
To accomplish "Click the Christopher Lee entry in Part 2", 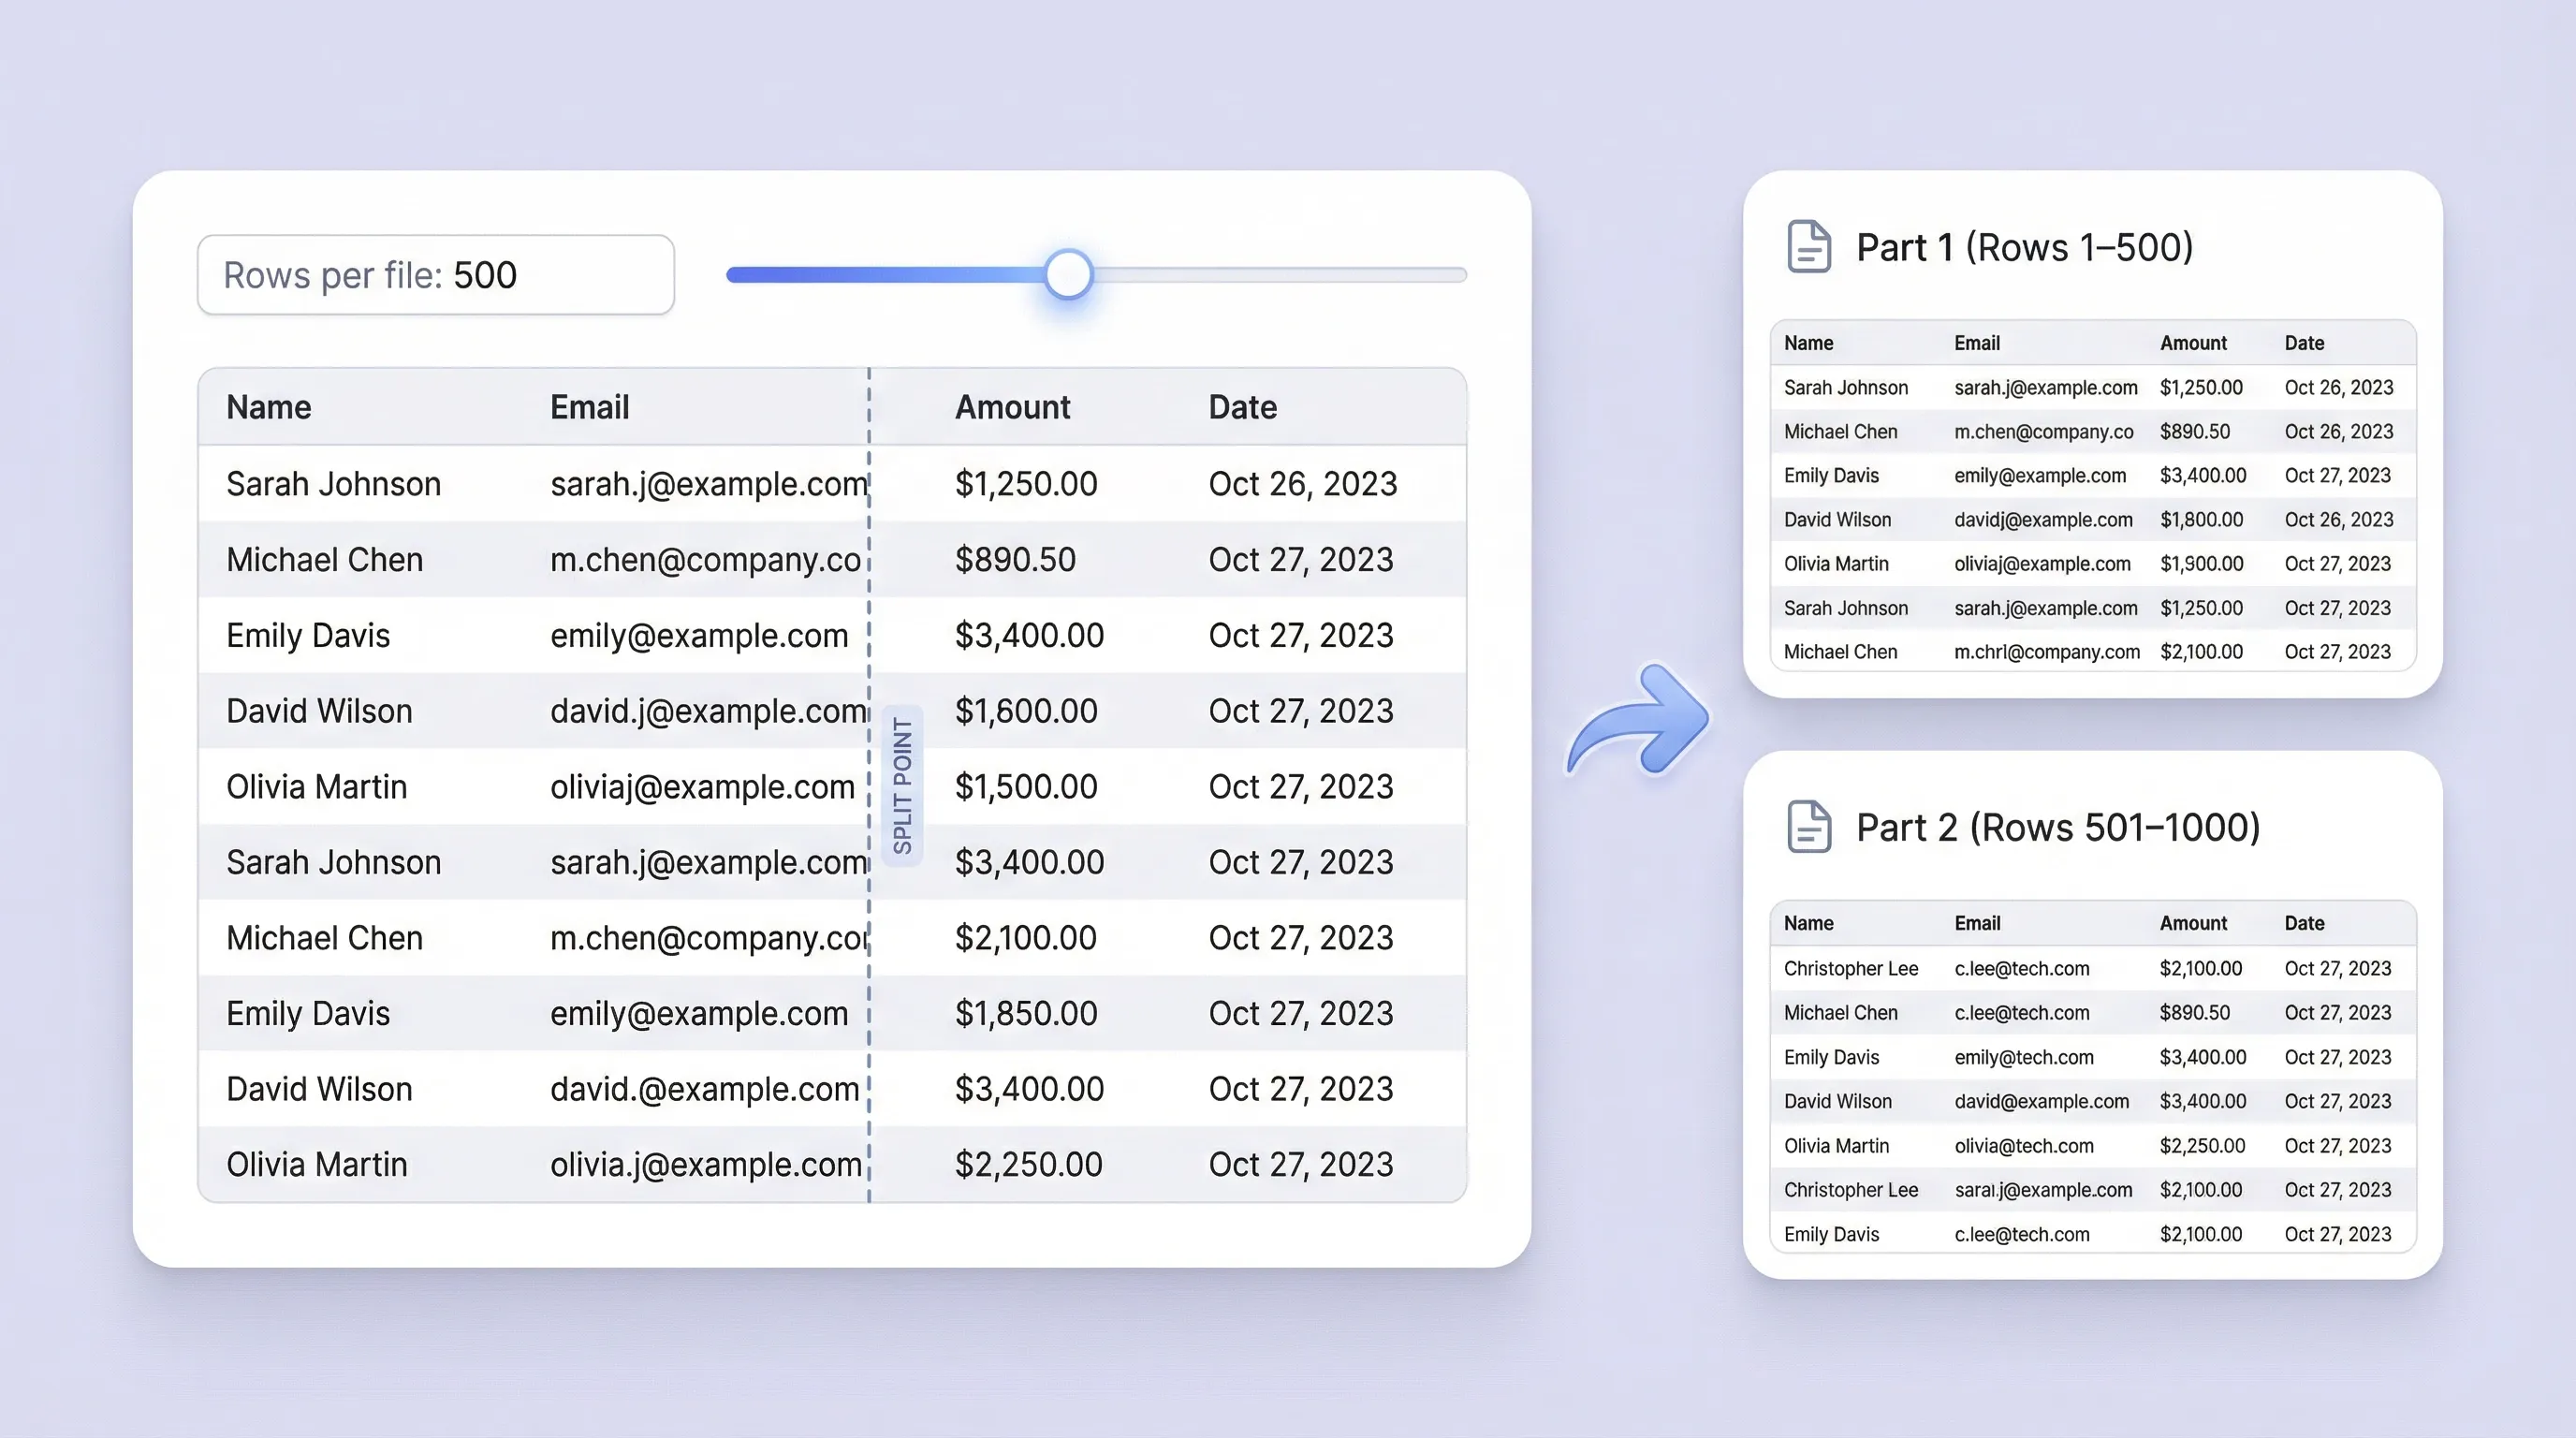I will click(x=1850, y=967).
